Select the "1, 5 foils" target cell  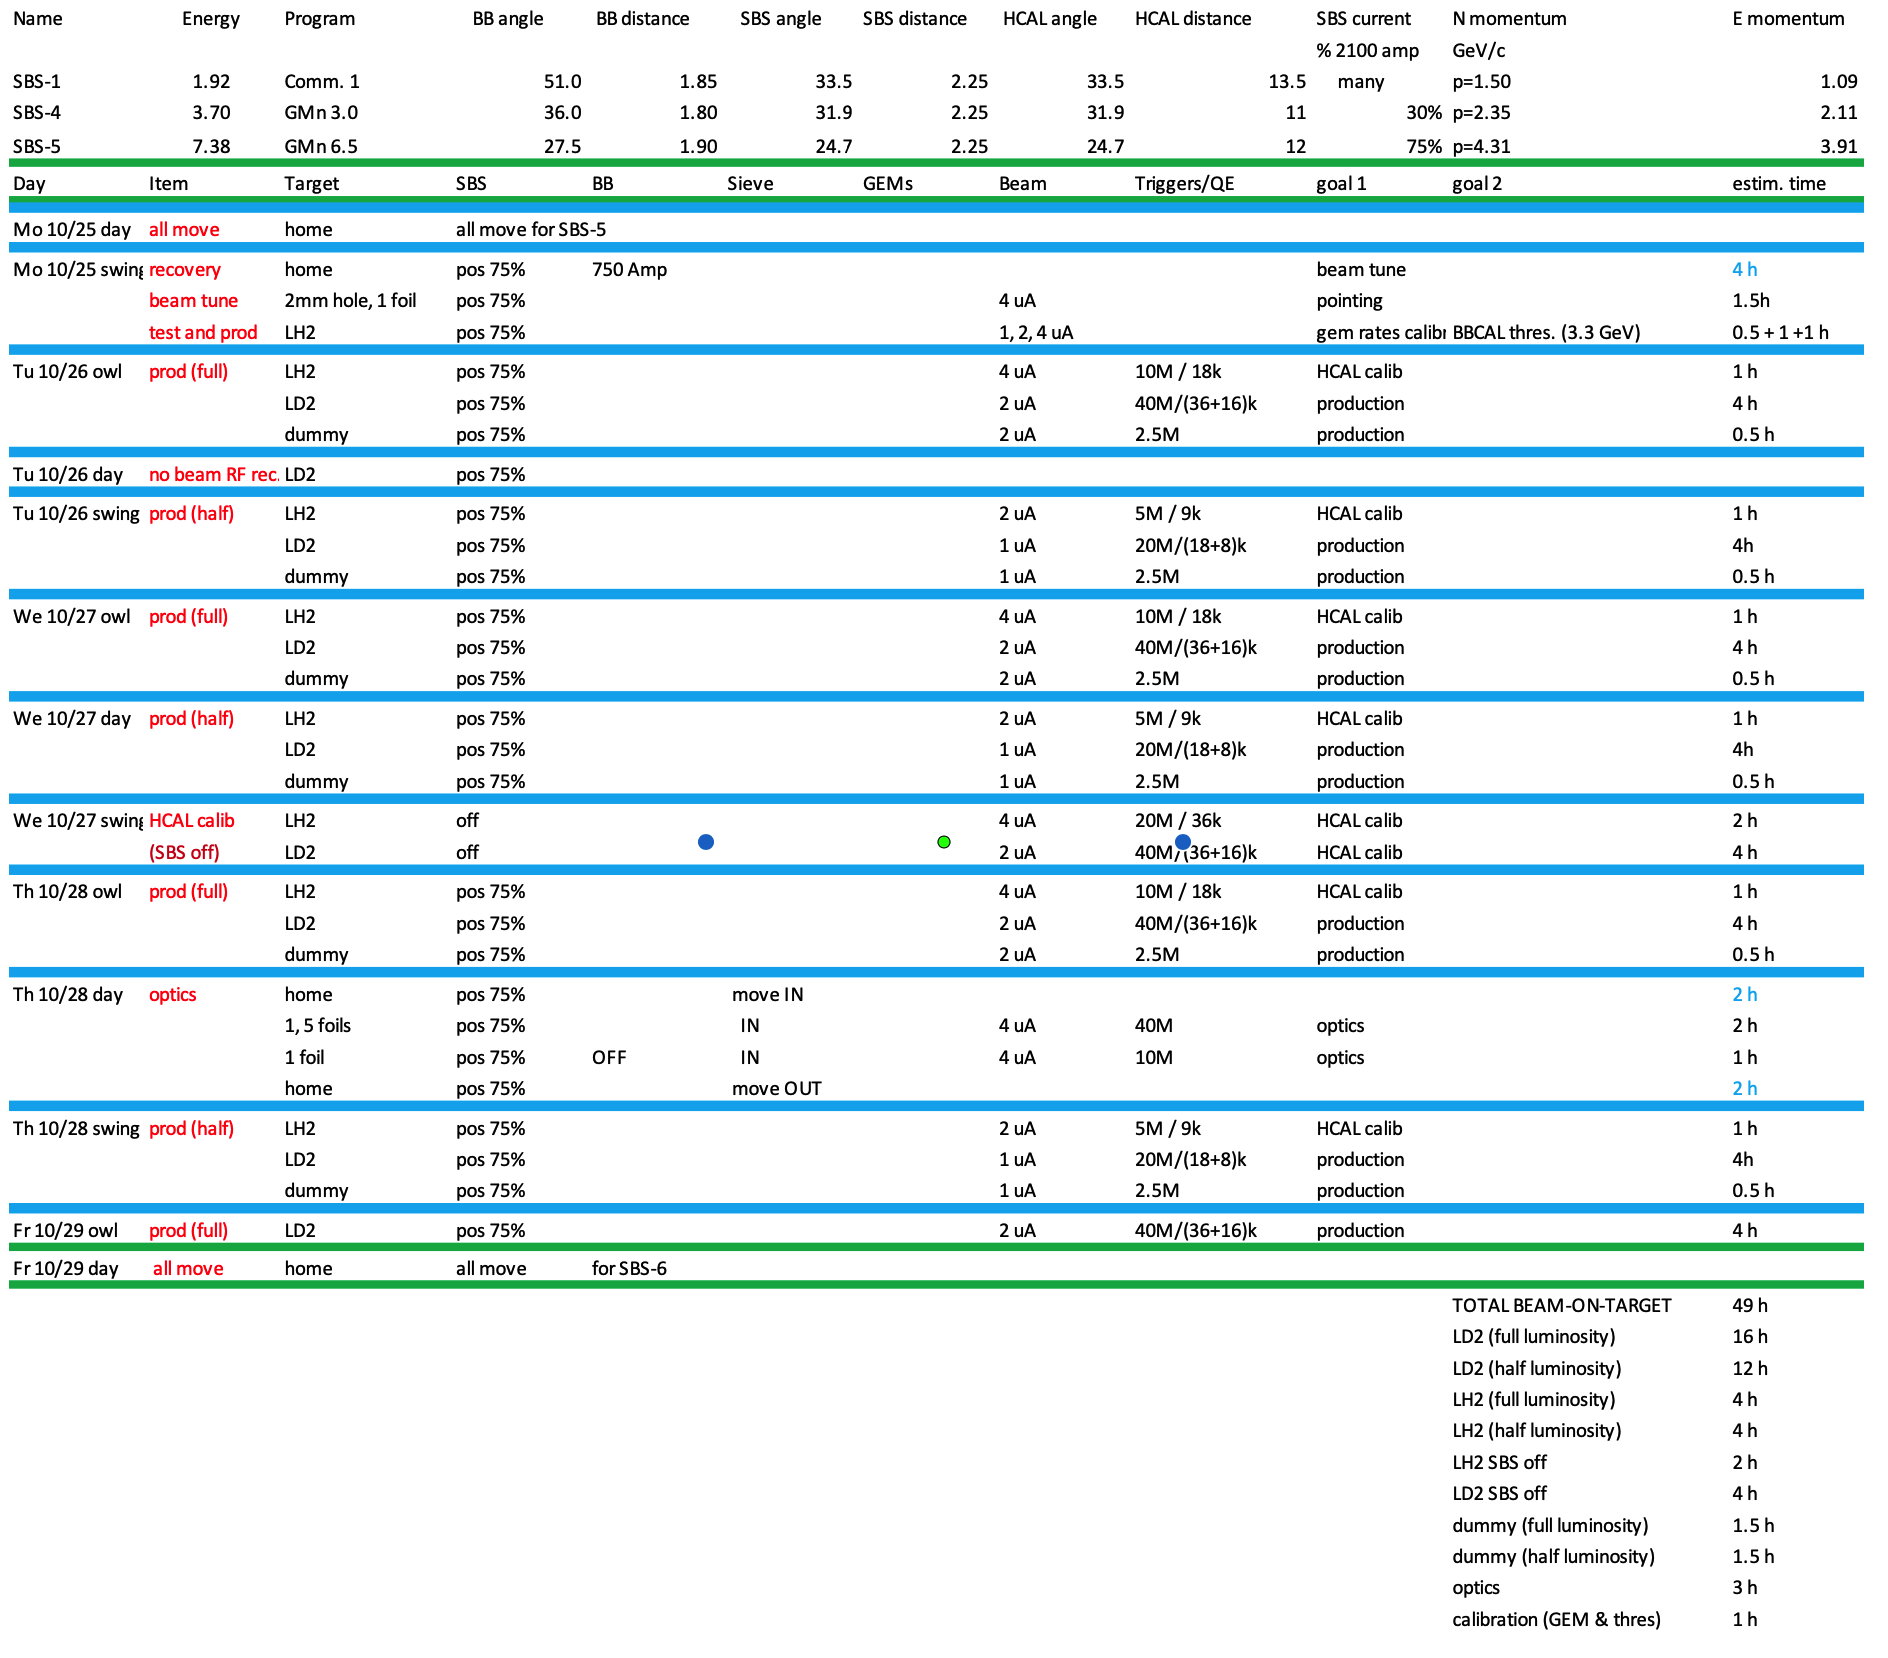318,1026
